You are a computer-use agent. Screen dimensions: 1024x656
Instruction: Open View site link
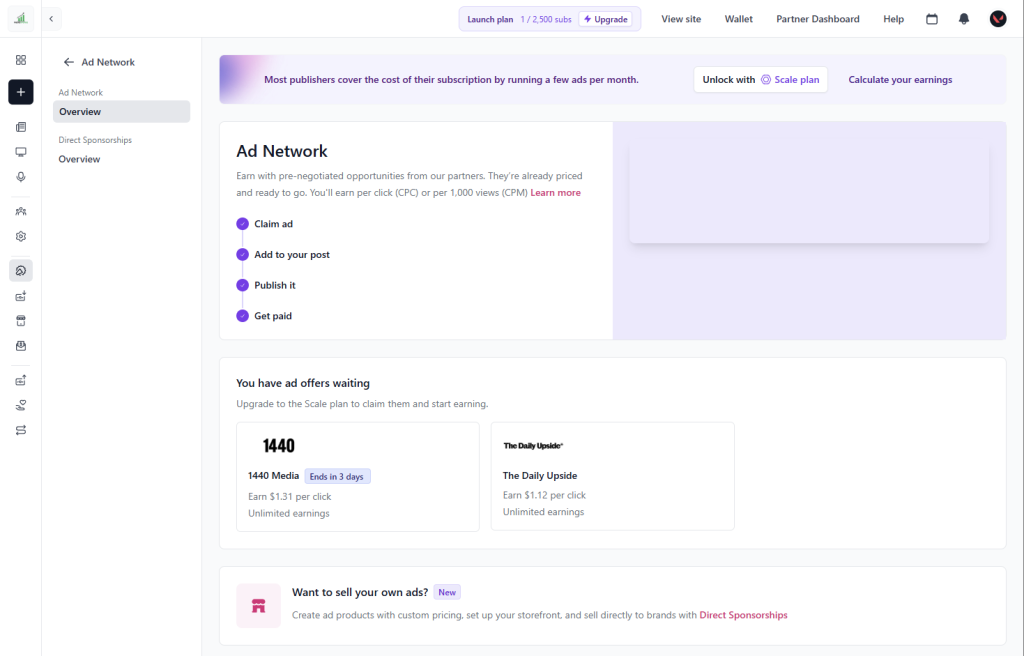click(x=681, y=19)
